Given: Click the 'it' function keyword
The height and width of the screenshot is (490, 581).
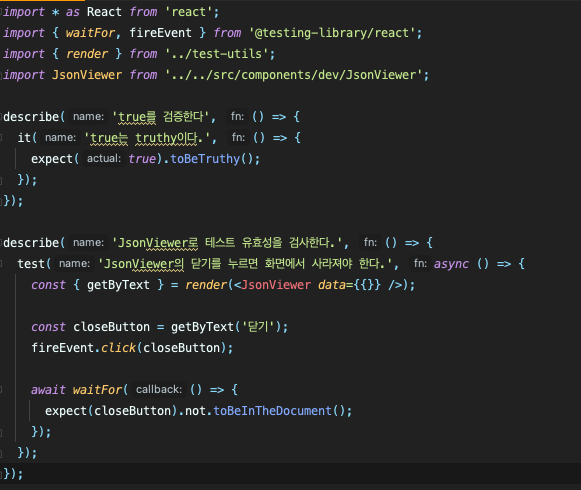Looking at the screenshot, I should pos(24,138).
